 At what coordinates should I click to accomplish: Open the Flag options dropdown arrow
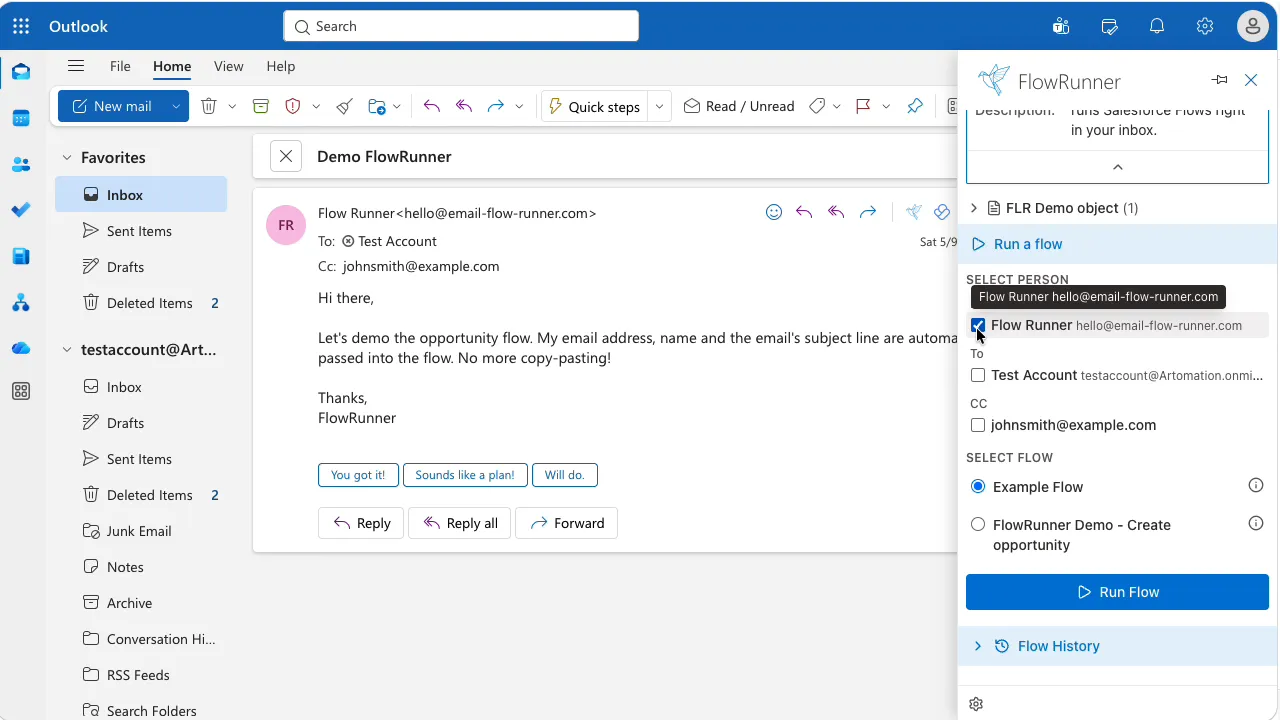click(x=885, y=106)
